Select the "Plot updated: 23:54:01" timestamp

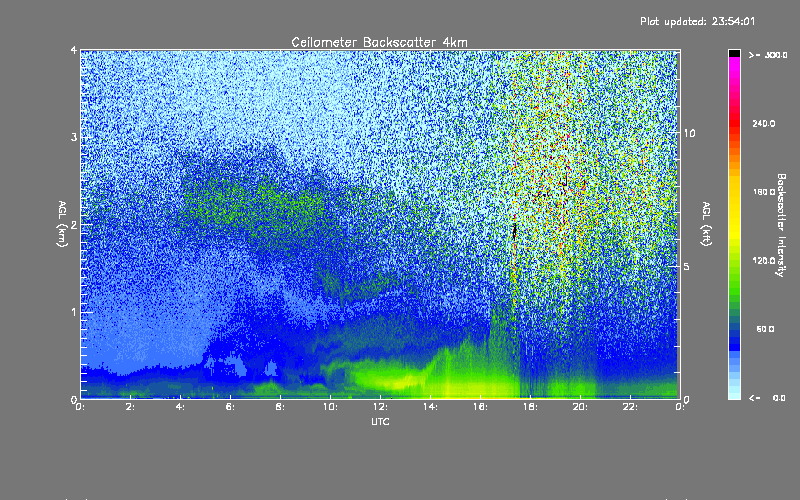coord(697,21)
